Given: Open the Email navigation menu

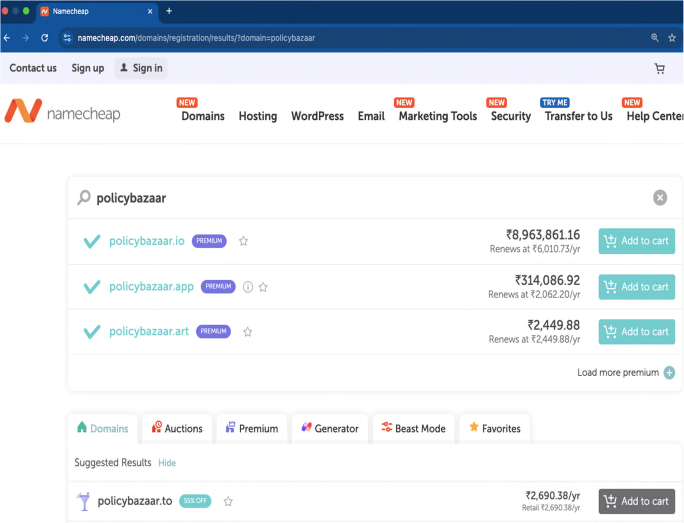Looking at the screenshot, I should click(x=371, y=116).
